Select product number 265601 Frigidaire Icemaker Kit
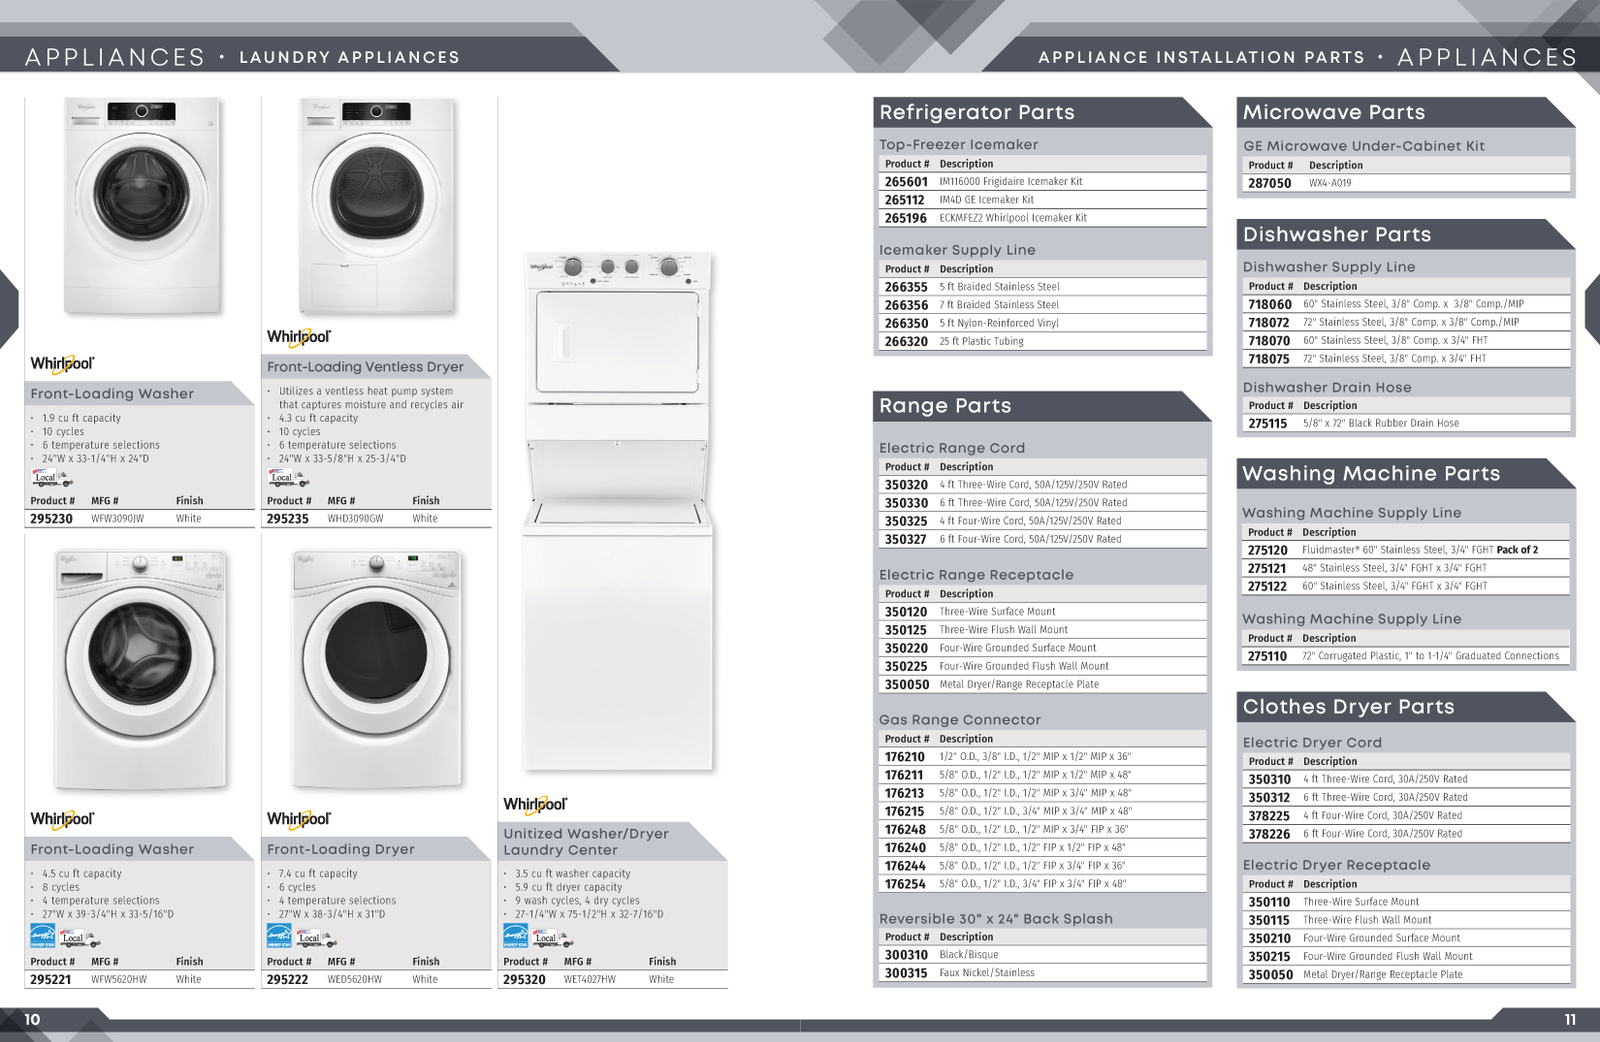 point(906,182)
